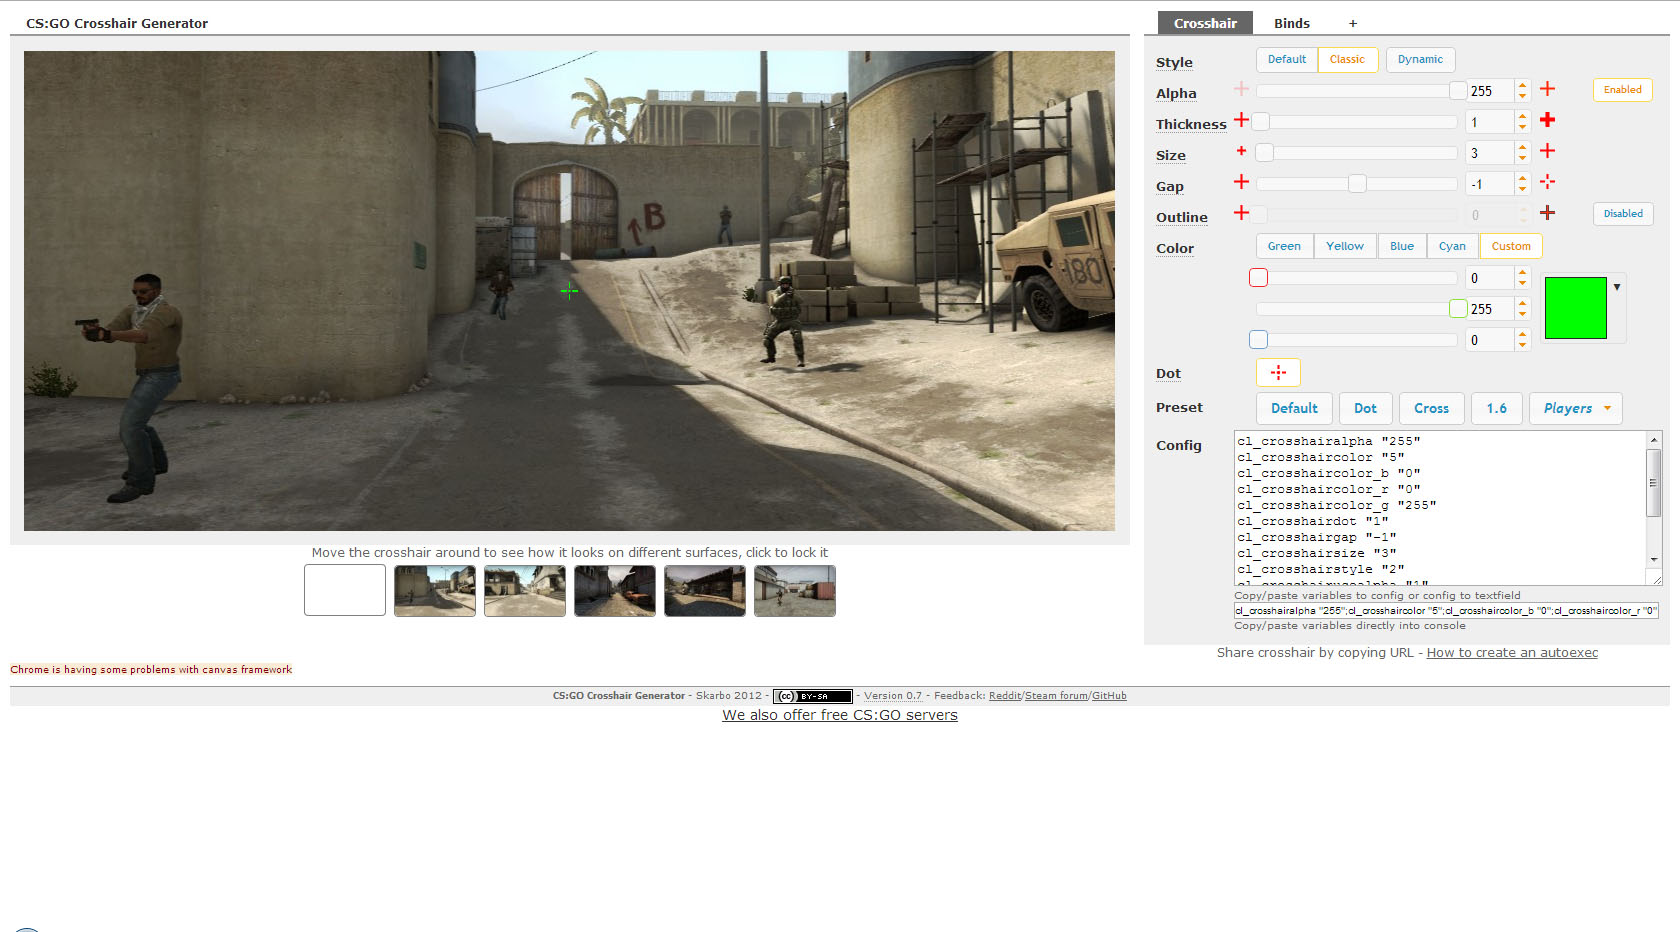Toggle the Alpha Enabled button
This screenshot has height=932, width=1680.
[x=1622, y=90]
